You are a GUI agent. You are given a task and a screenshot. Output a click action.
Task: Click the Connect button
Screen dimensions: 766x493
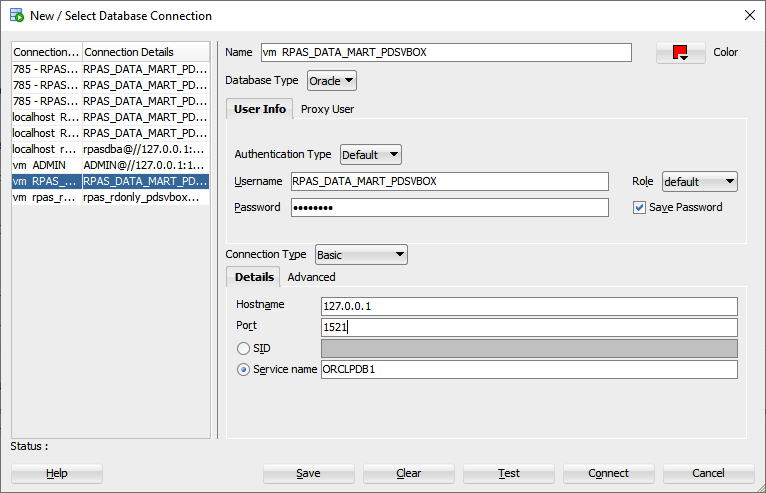[608, 473]
